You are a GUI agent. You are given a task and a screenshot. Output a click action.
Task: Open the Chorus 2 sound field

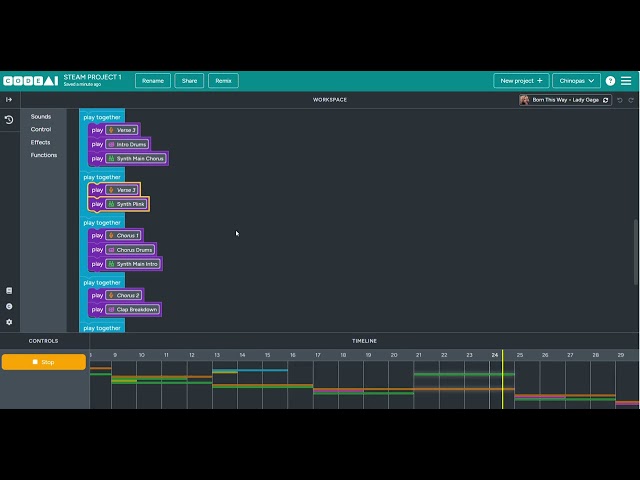coord(124,295)
